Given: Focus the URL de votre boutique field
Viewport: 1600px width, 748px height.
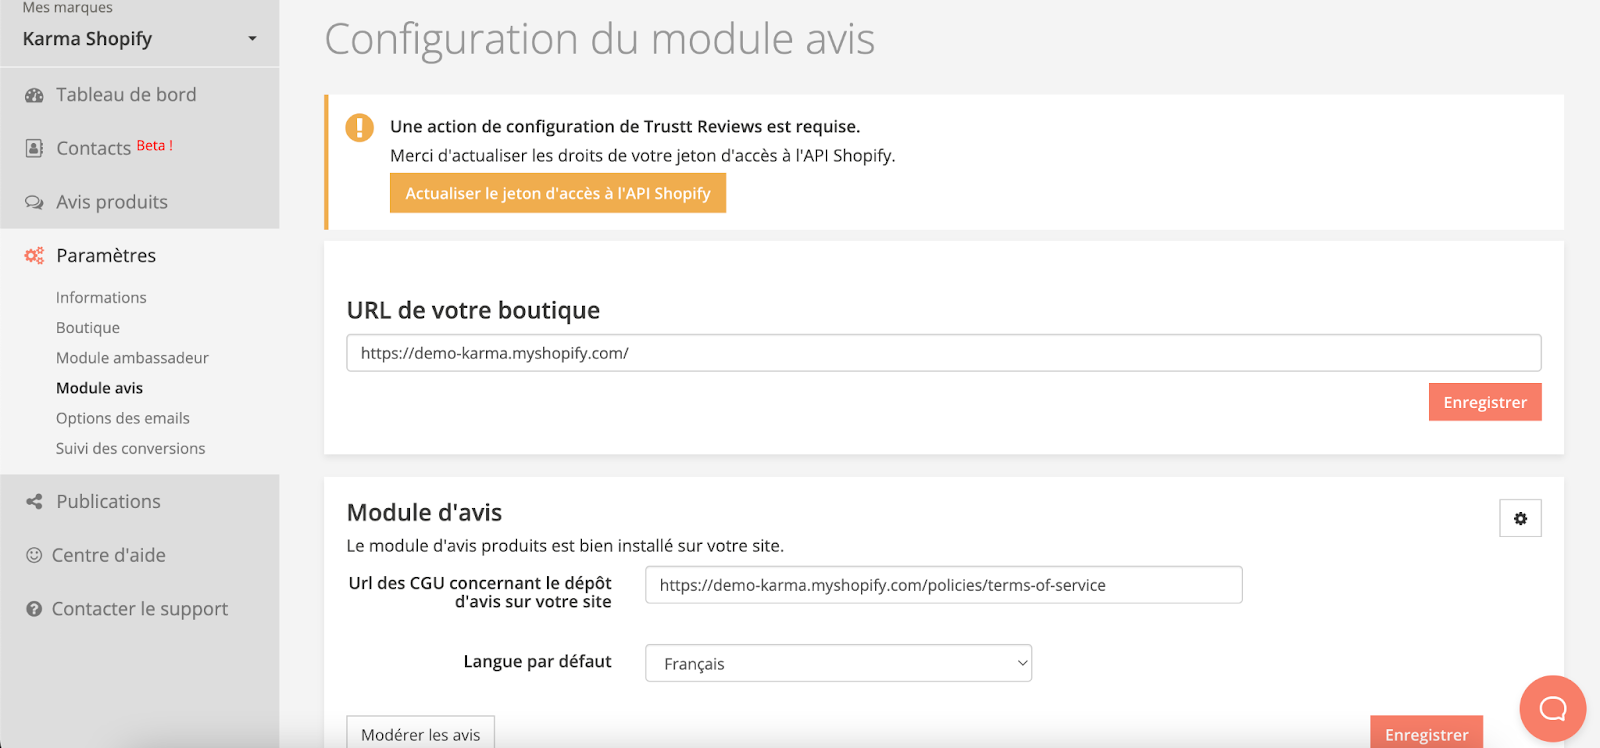Looking at the screenshot, I should [943, 353].
